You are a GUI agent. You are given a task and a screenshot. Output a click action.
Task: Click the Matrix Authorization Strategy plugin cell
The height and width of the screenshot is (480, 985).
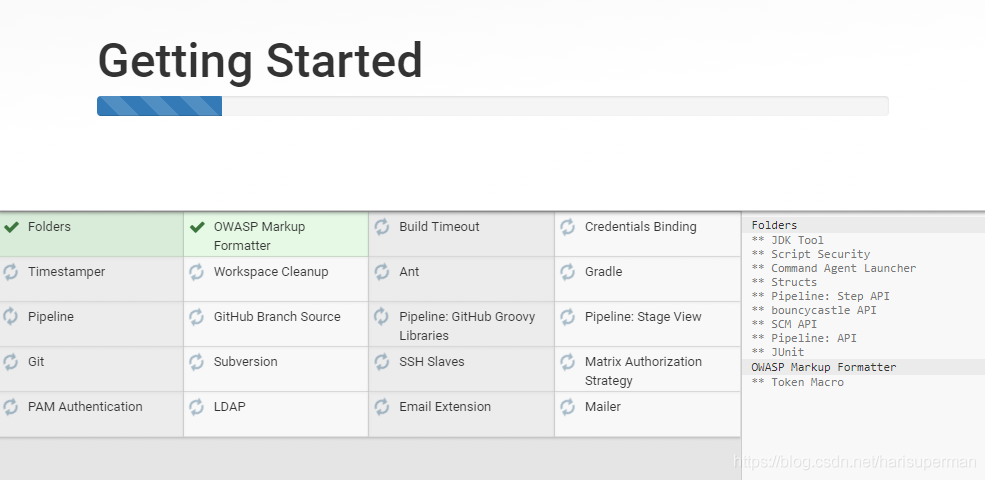(x=647, y=370)
